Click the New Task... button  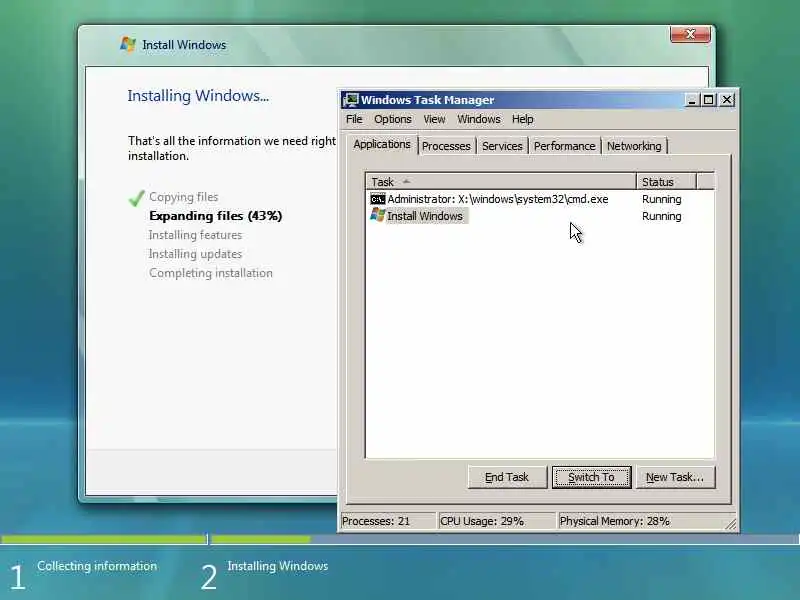pos(675,477)
